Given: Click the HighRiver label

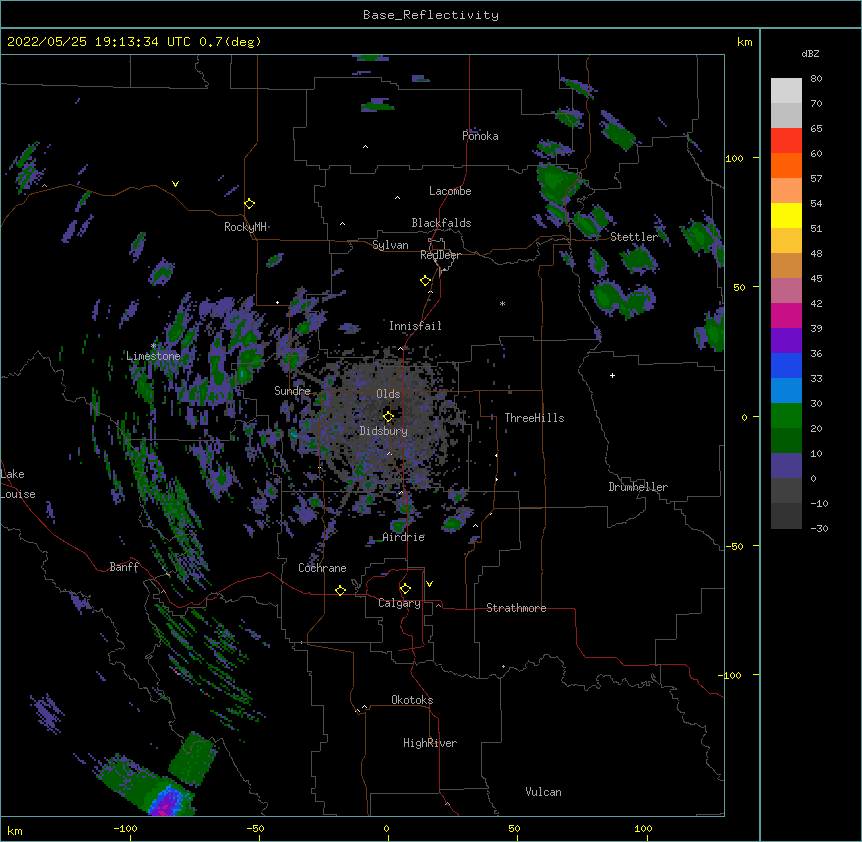Looking at the screenshot, I should 430,743.
